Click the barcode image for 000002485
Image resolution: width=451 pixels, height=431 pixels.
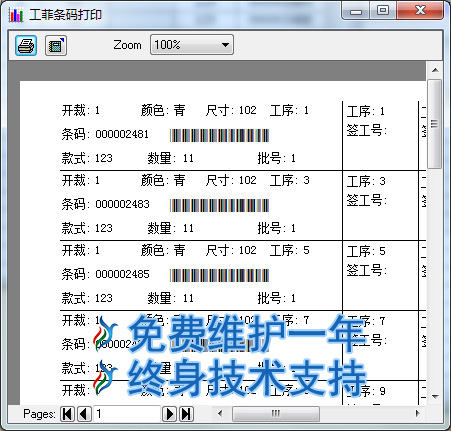219,275
